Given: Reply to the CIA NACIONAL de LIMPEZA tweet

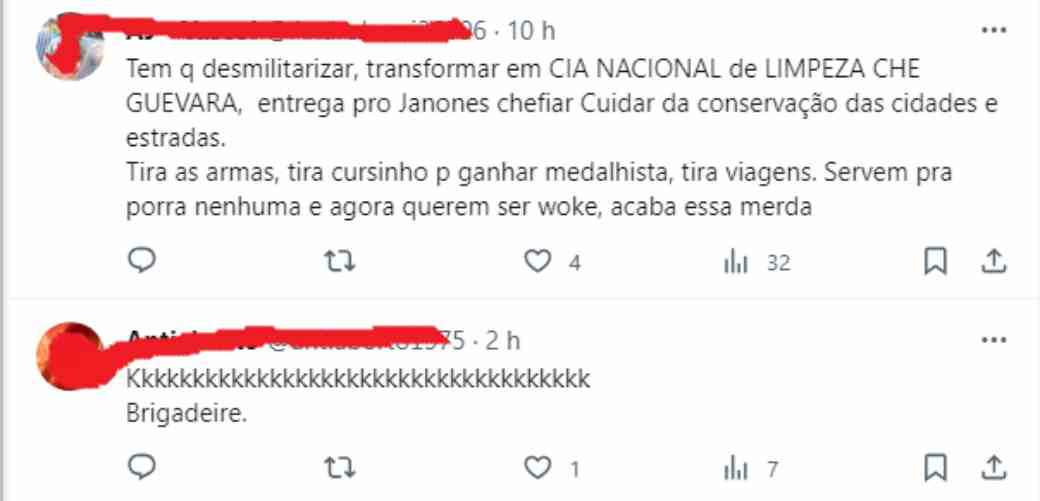Looking at the screenshot, I should 141,262.
